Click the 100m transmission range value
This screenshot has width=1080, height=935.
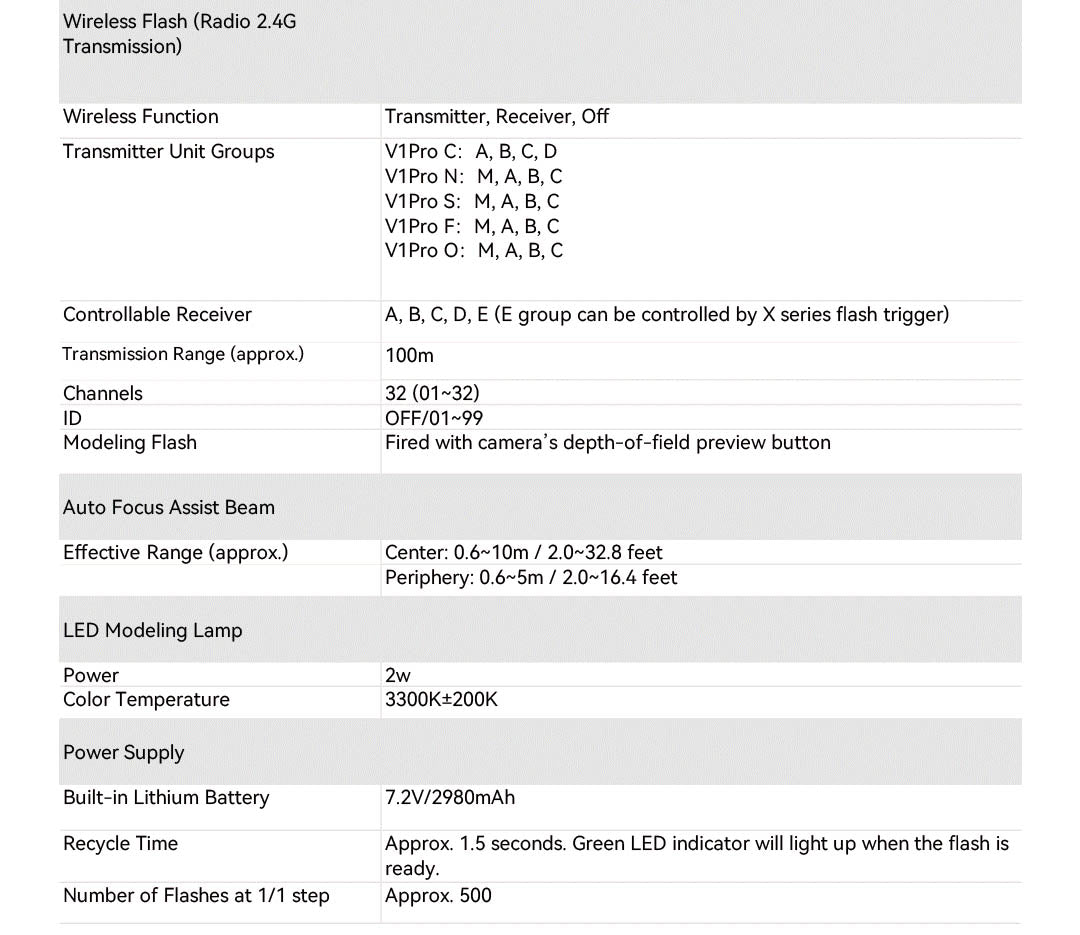(409, 355)
